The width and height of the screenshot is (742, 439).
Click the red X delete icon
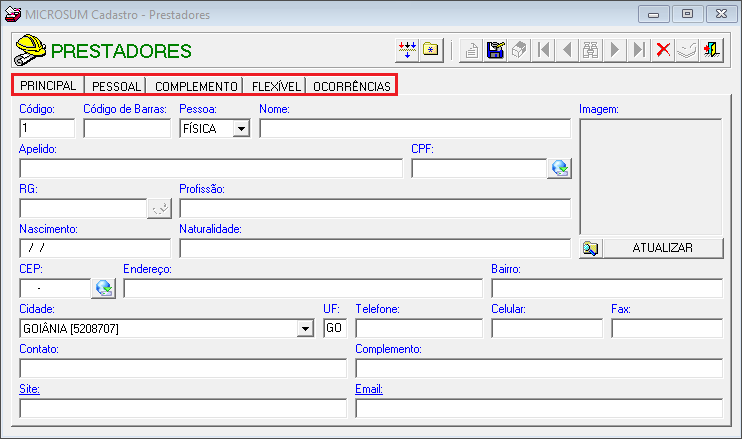[x=662, y=50]
